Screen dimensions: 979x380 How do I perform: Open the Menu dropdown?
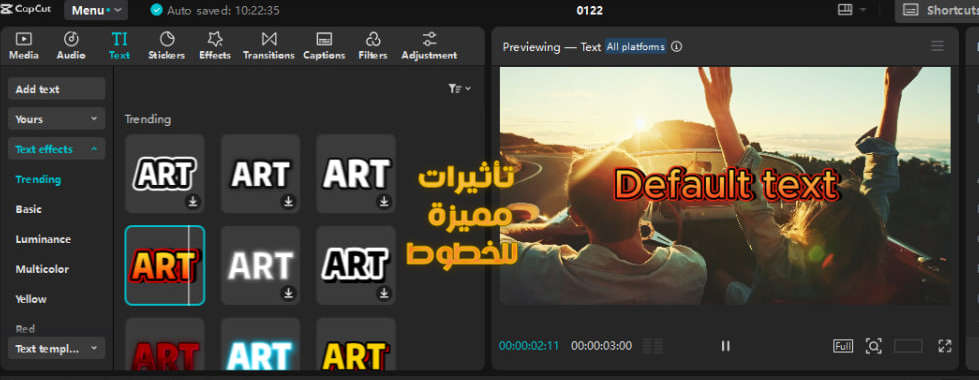click(96, 10)
